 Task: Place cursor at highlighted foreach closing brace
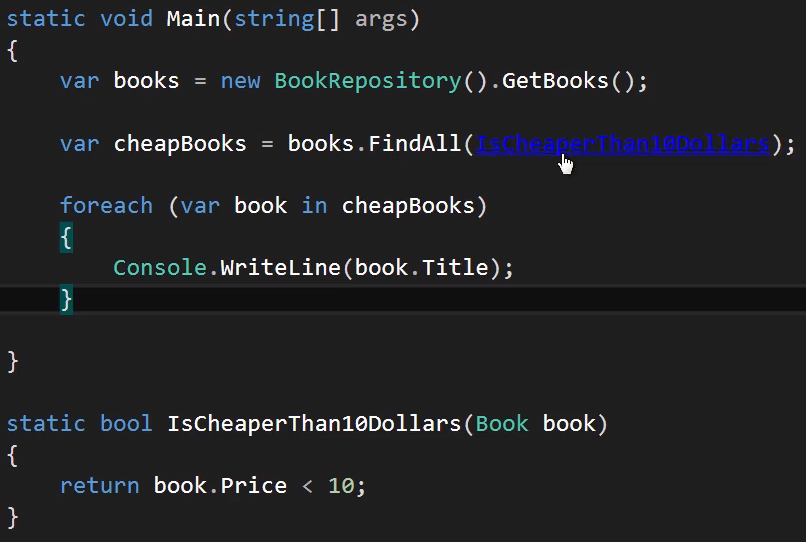[x=66, y=298]
